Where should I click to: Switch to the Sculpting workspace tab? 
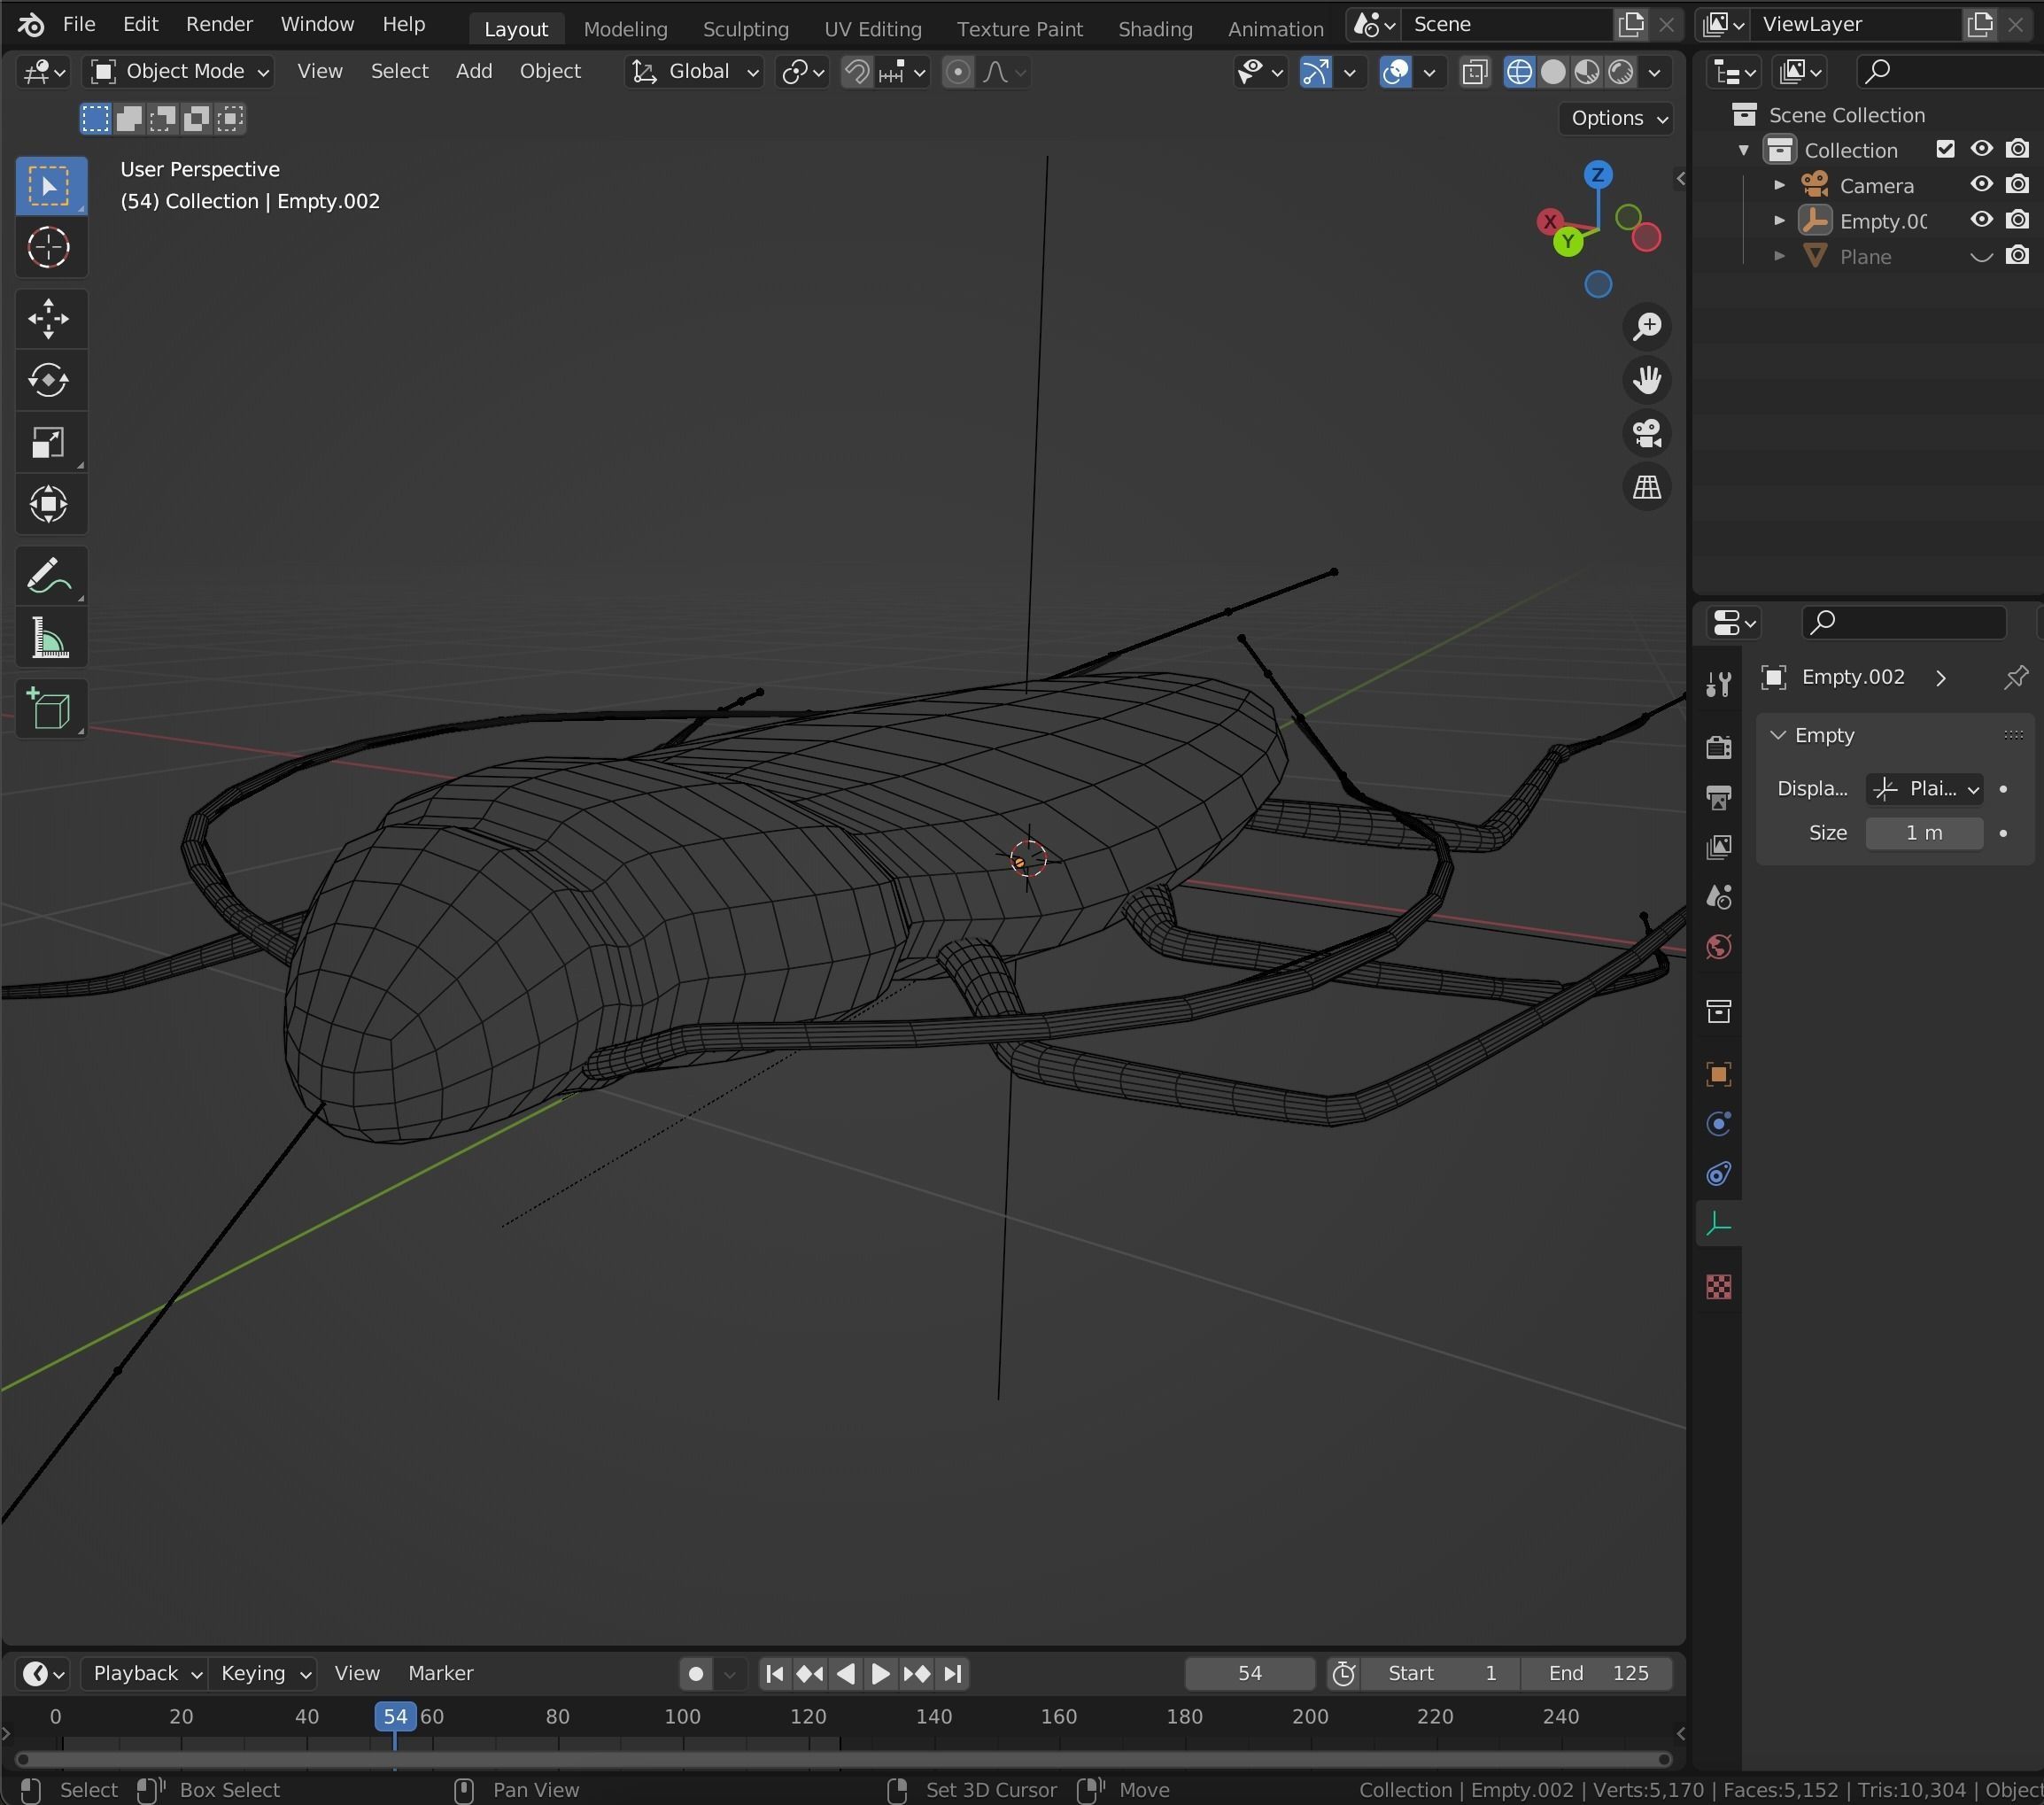pos(745,29)
